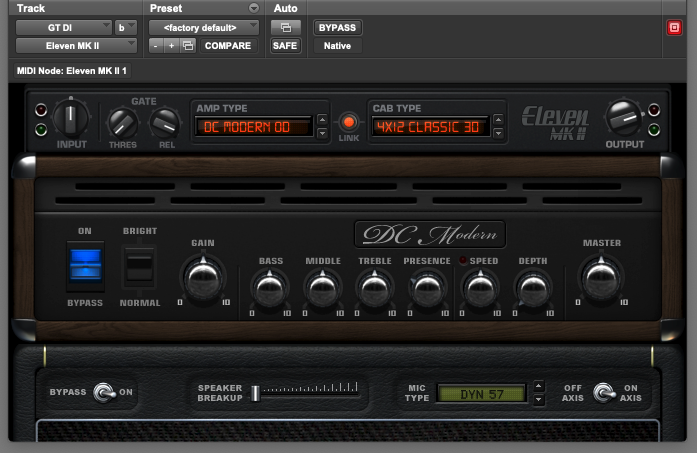Click the red input clip LED

point(41,109)
